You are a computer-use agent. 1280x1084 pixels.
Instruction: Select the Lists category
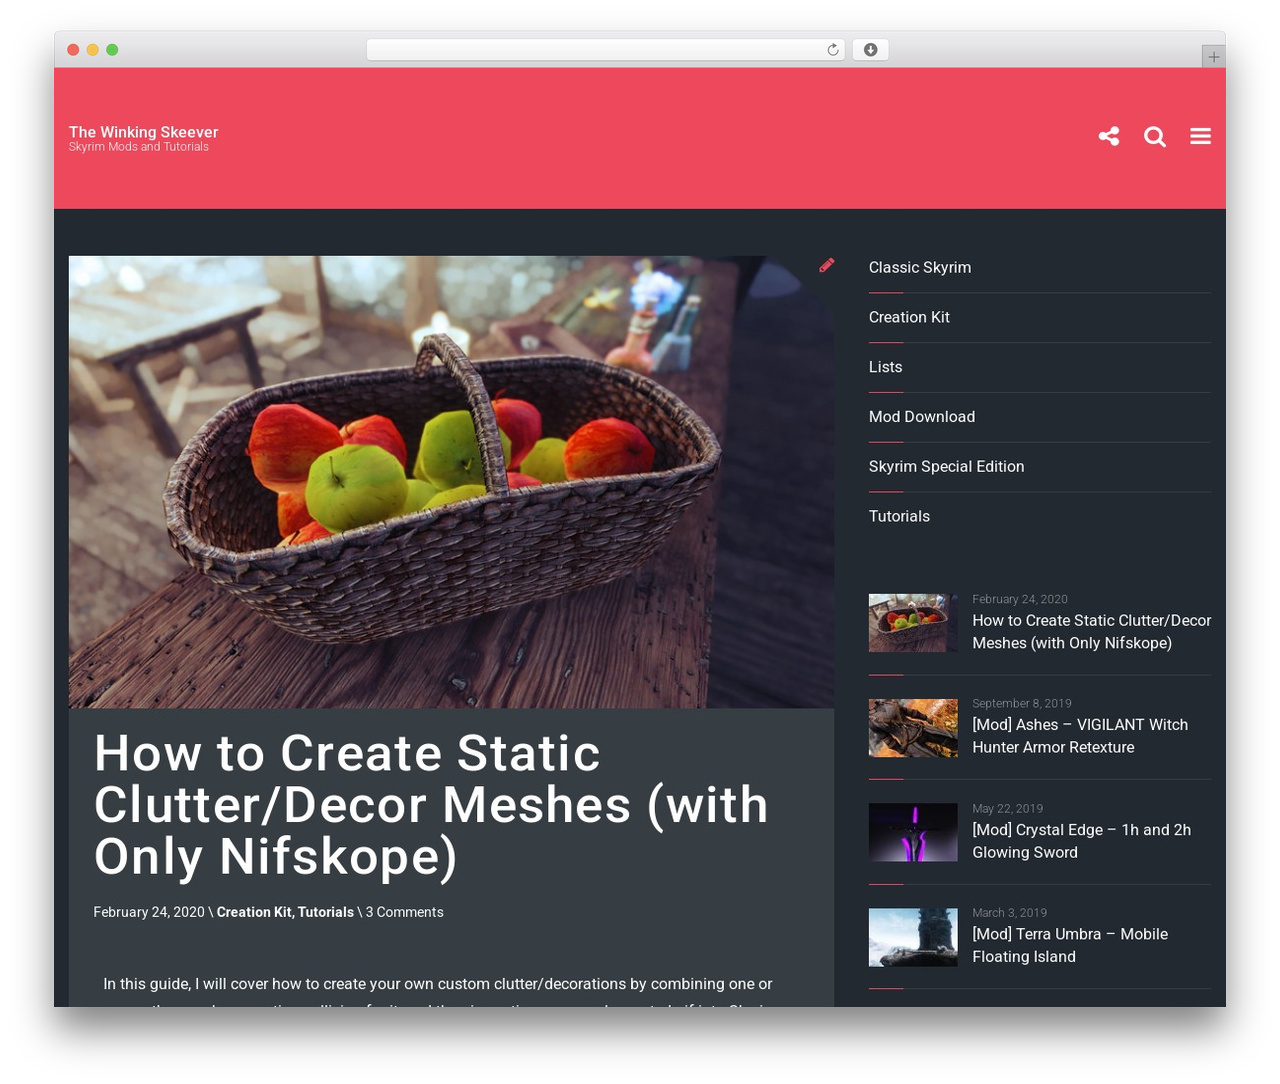pyautogui.click(x=885, y=367)
